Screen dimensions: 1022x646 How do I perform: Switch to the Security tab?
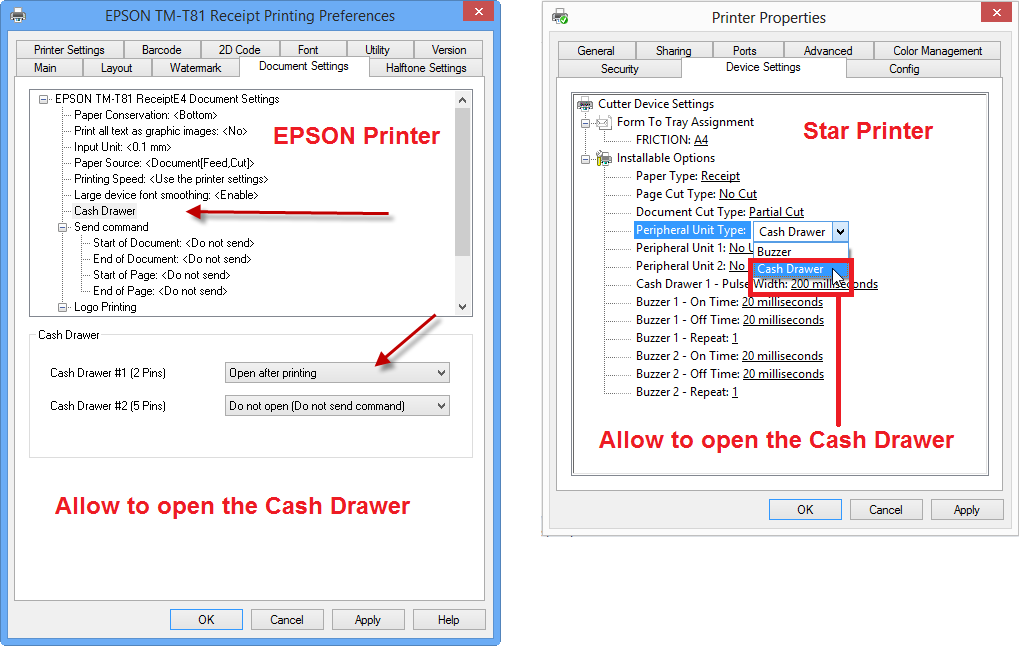coord(619,69)
